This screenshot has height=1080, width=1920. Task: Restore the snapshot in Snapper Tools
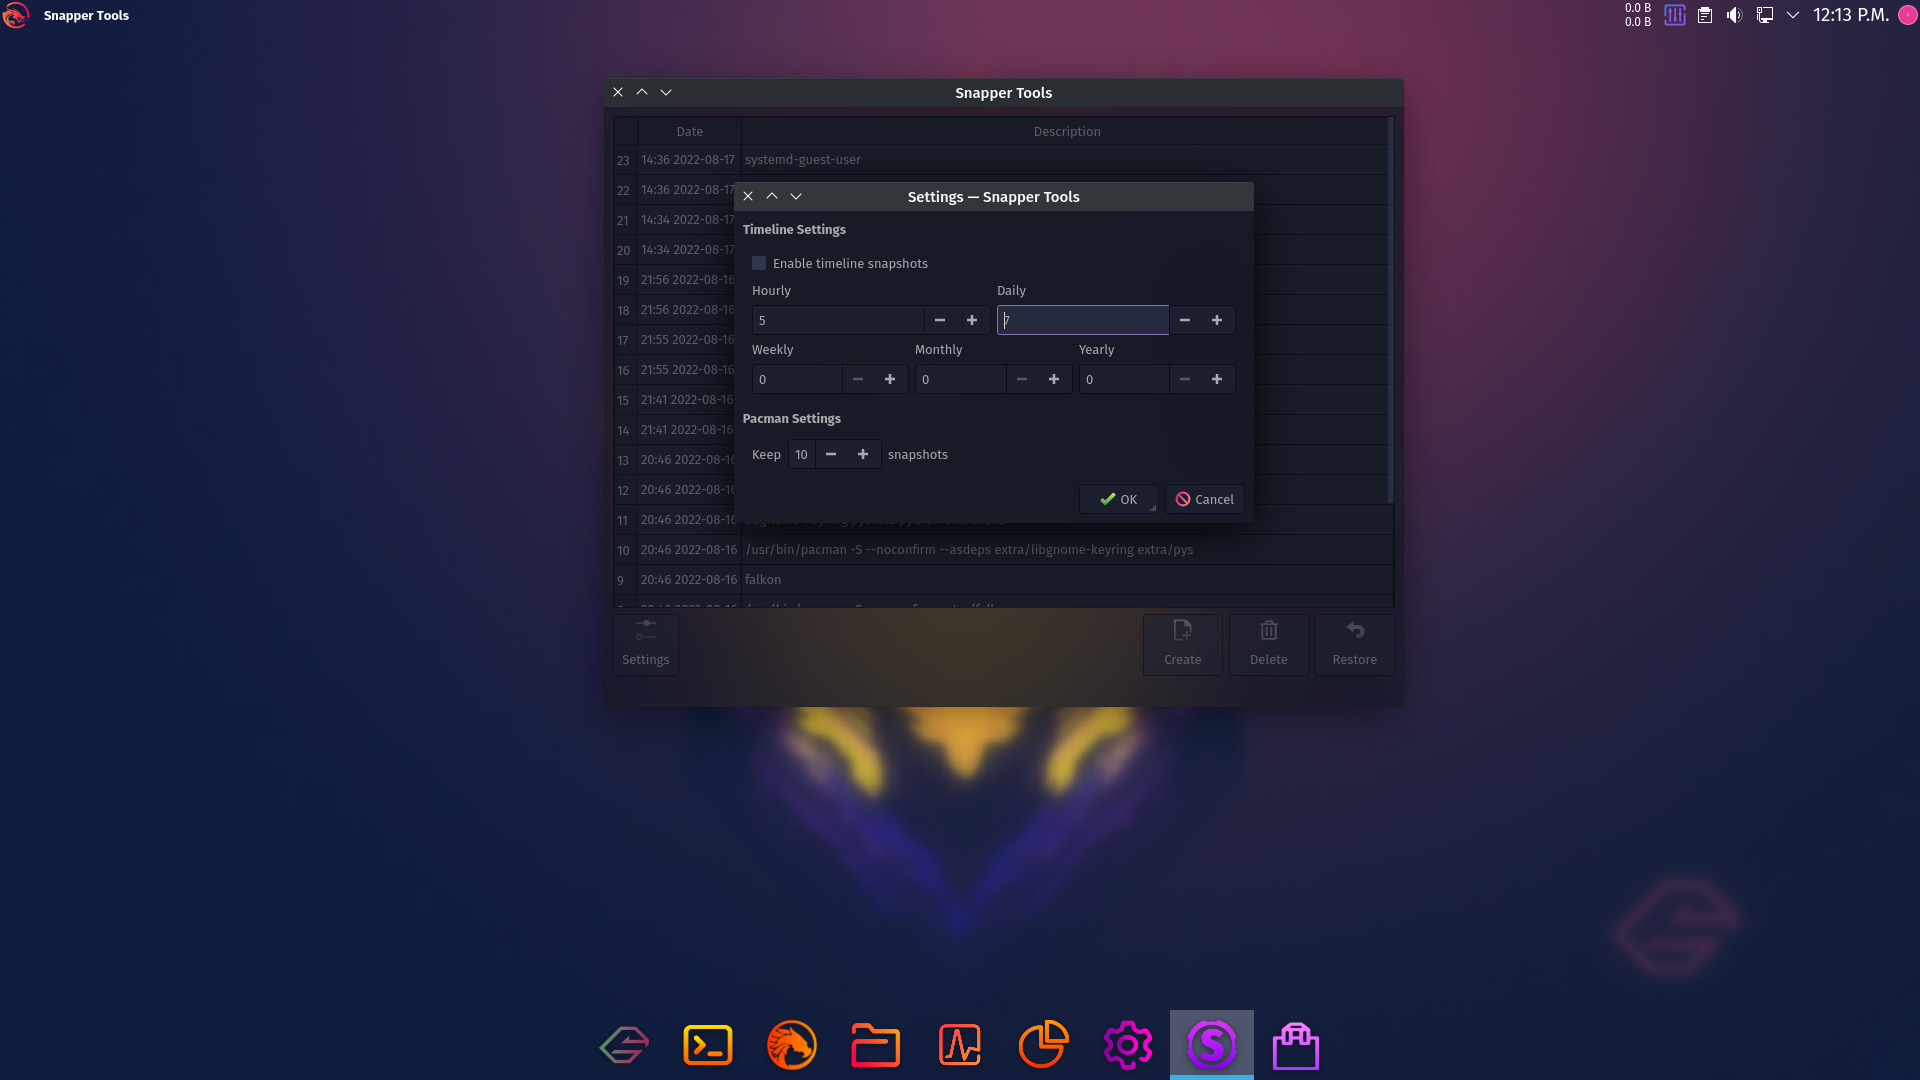click(1355, 644)
